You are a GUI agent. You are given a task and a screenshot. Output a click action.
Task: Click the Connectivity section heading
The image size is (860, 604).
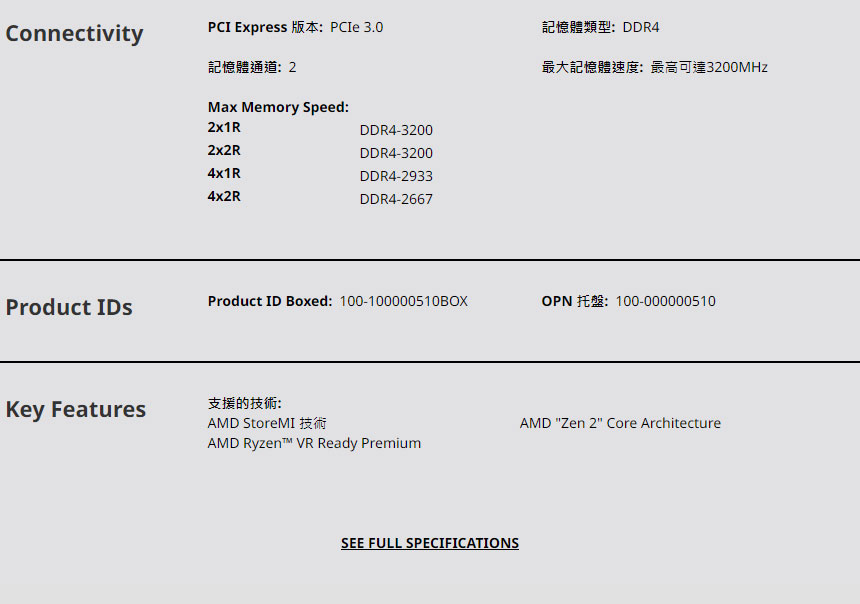[74, 33]
